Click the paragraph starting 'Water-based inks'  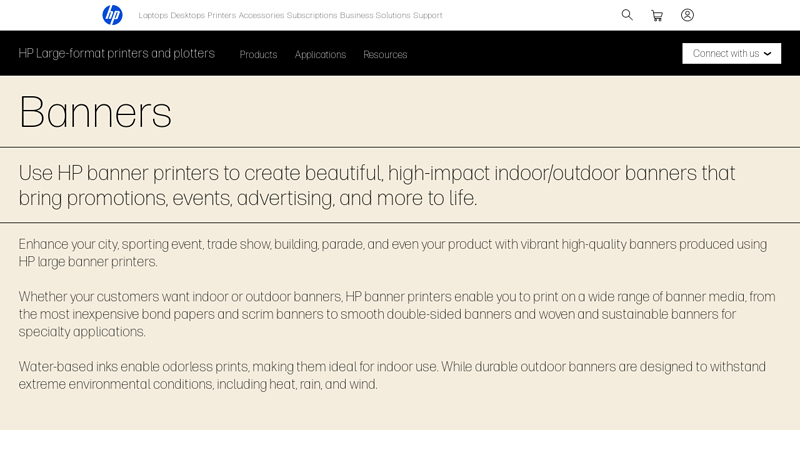tap(392, 375)
